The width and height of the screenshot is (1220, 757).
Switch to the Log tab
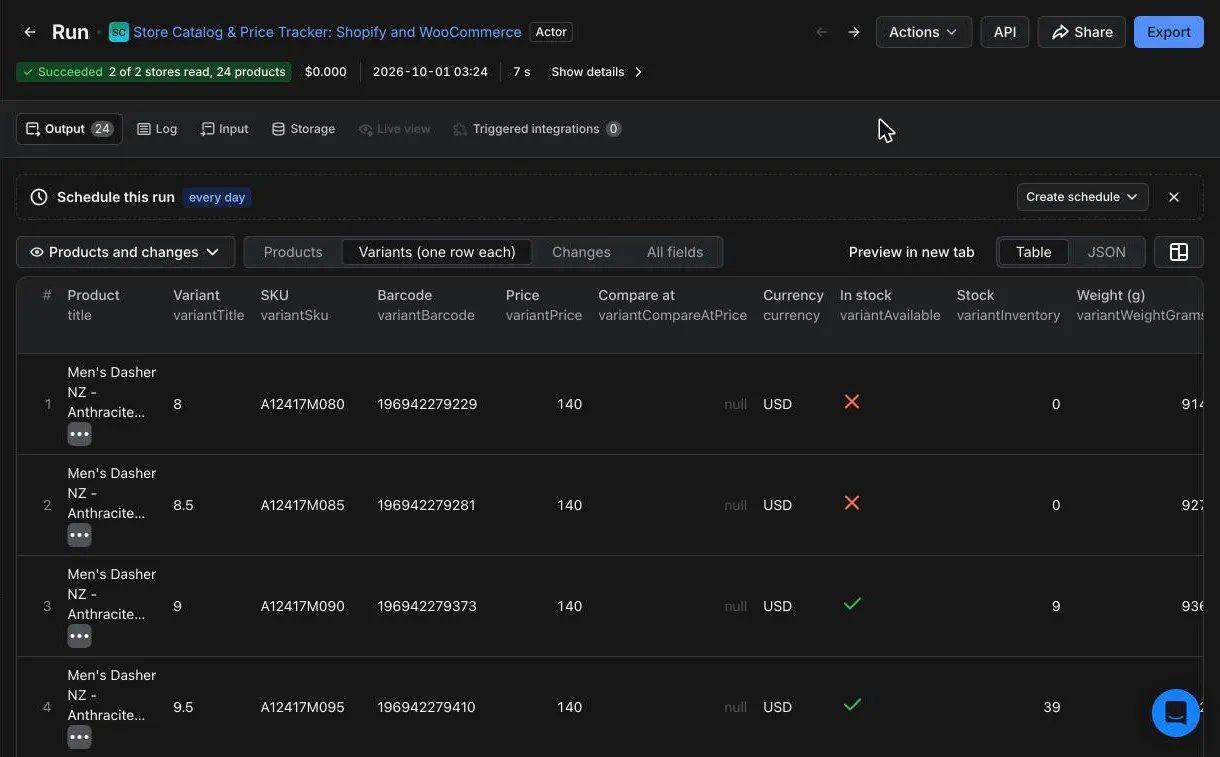click(157, 129)
